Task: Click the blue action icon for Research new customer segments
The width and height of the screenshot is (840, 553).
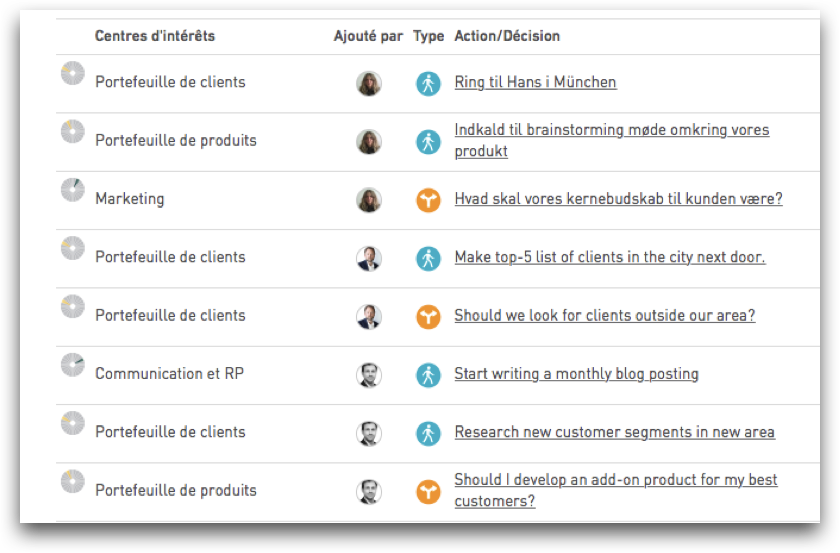Action: [428, 434]
